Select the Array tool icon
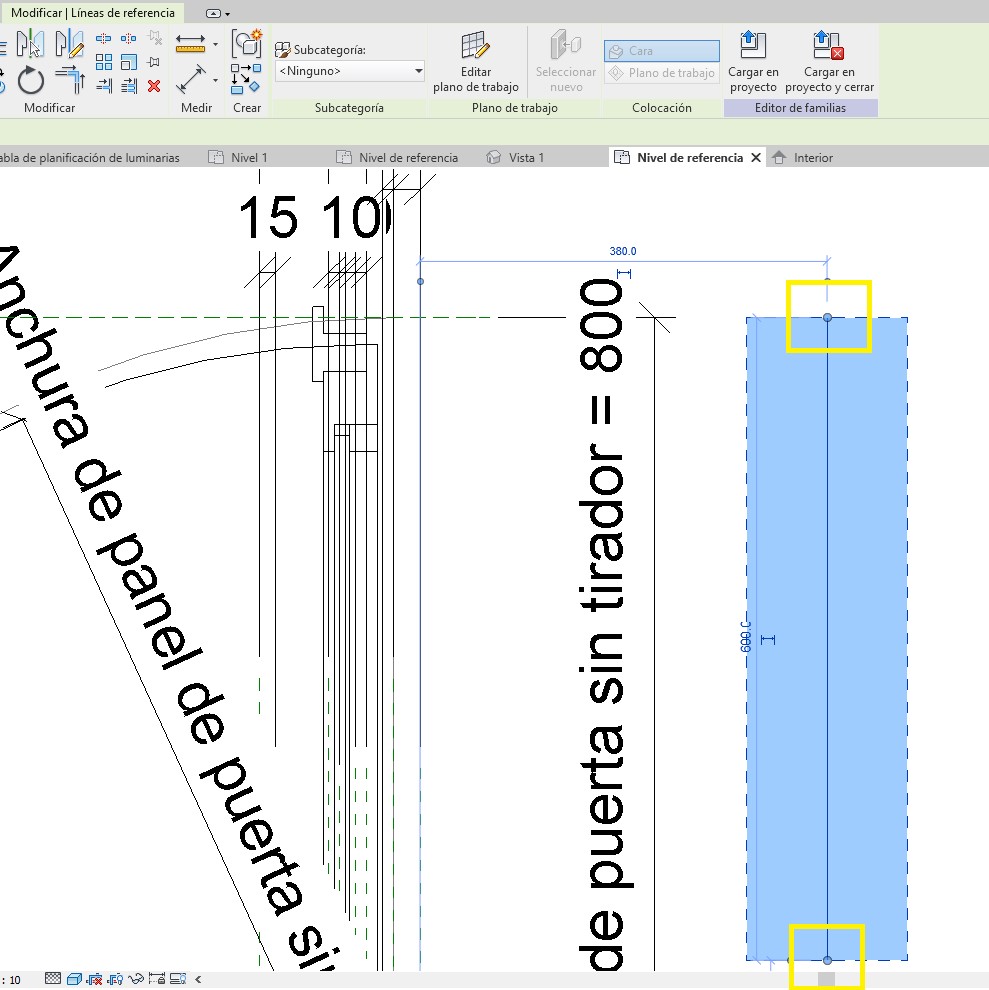 click(104, 62)
